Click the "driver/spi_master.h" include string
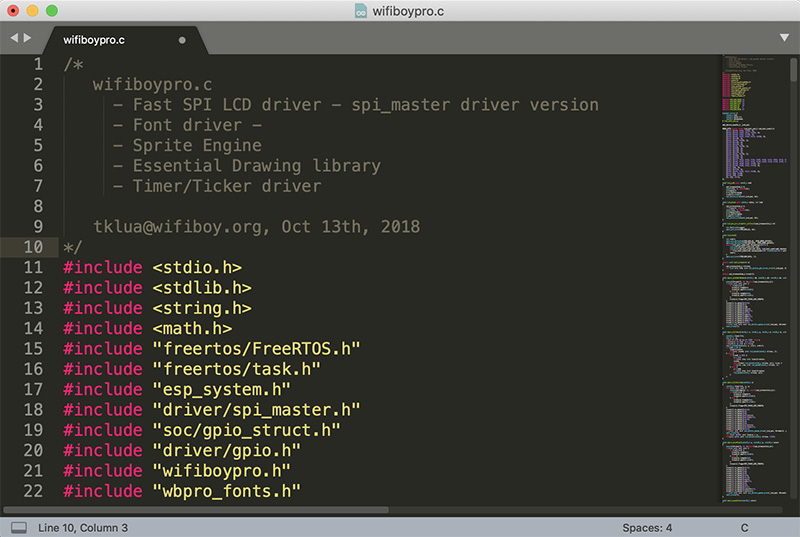Viewport: 800px width, 537px height. 255,409
